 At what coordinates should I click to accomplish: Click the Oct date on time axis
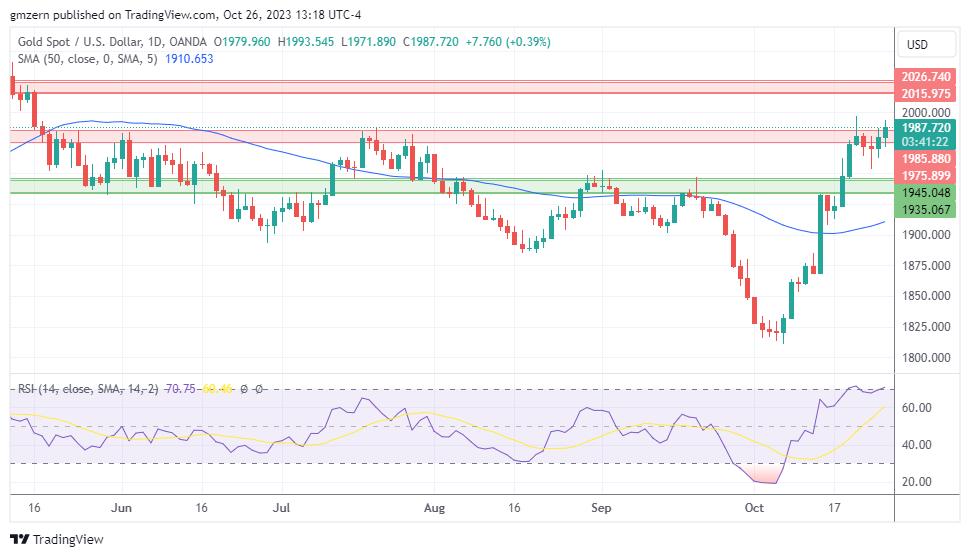(755, 507)
